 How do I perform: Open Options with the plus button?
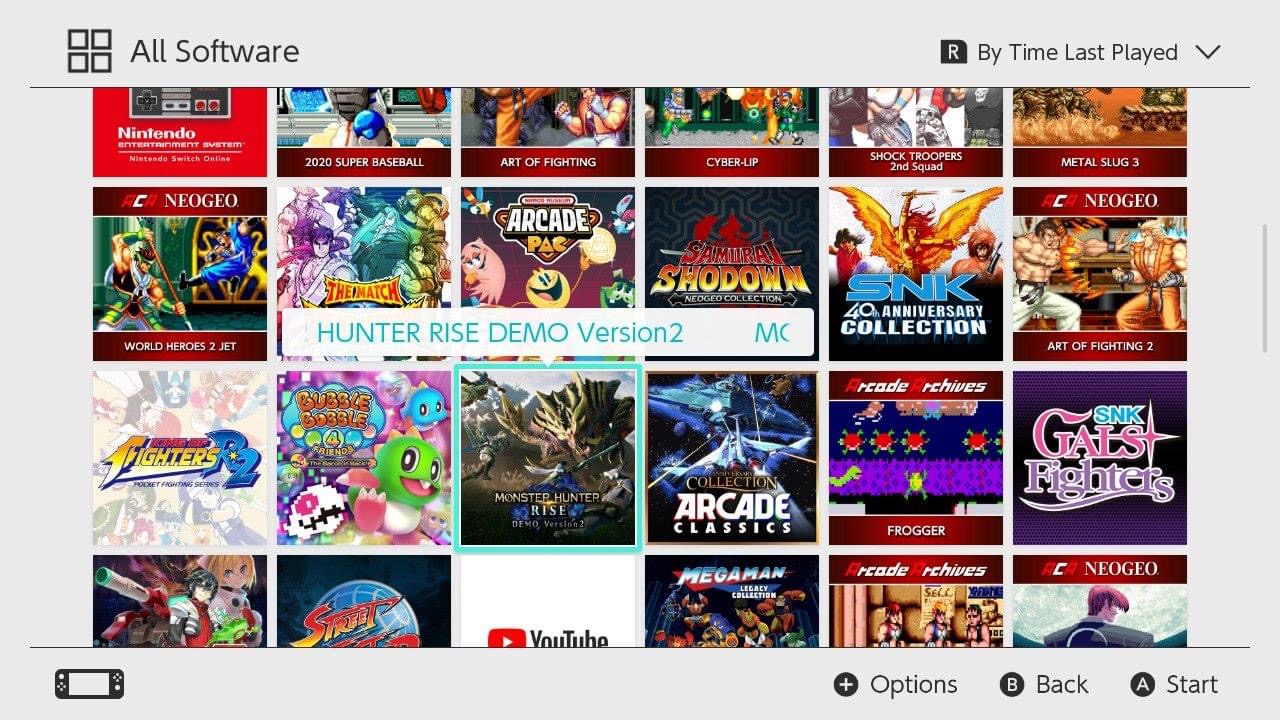[896, 684]
